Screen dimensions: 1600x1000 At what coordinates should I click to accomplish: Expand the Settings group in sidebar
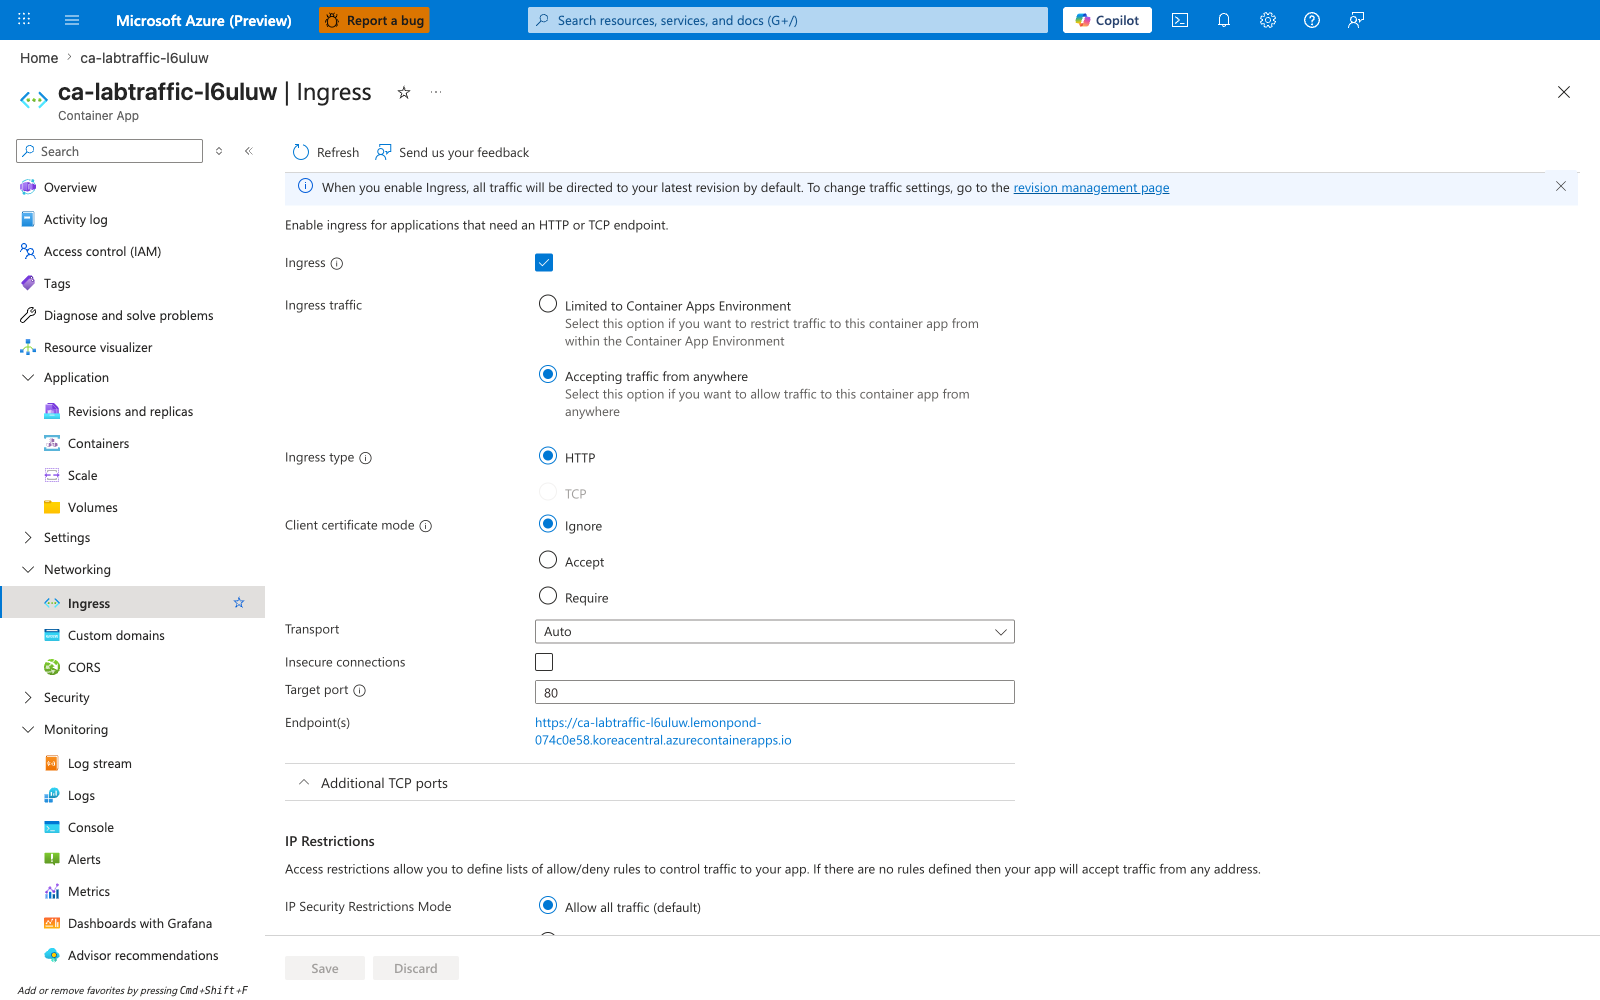[28, 537]
